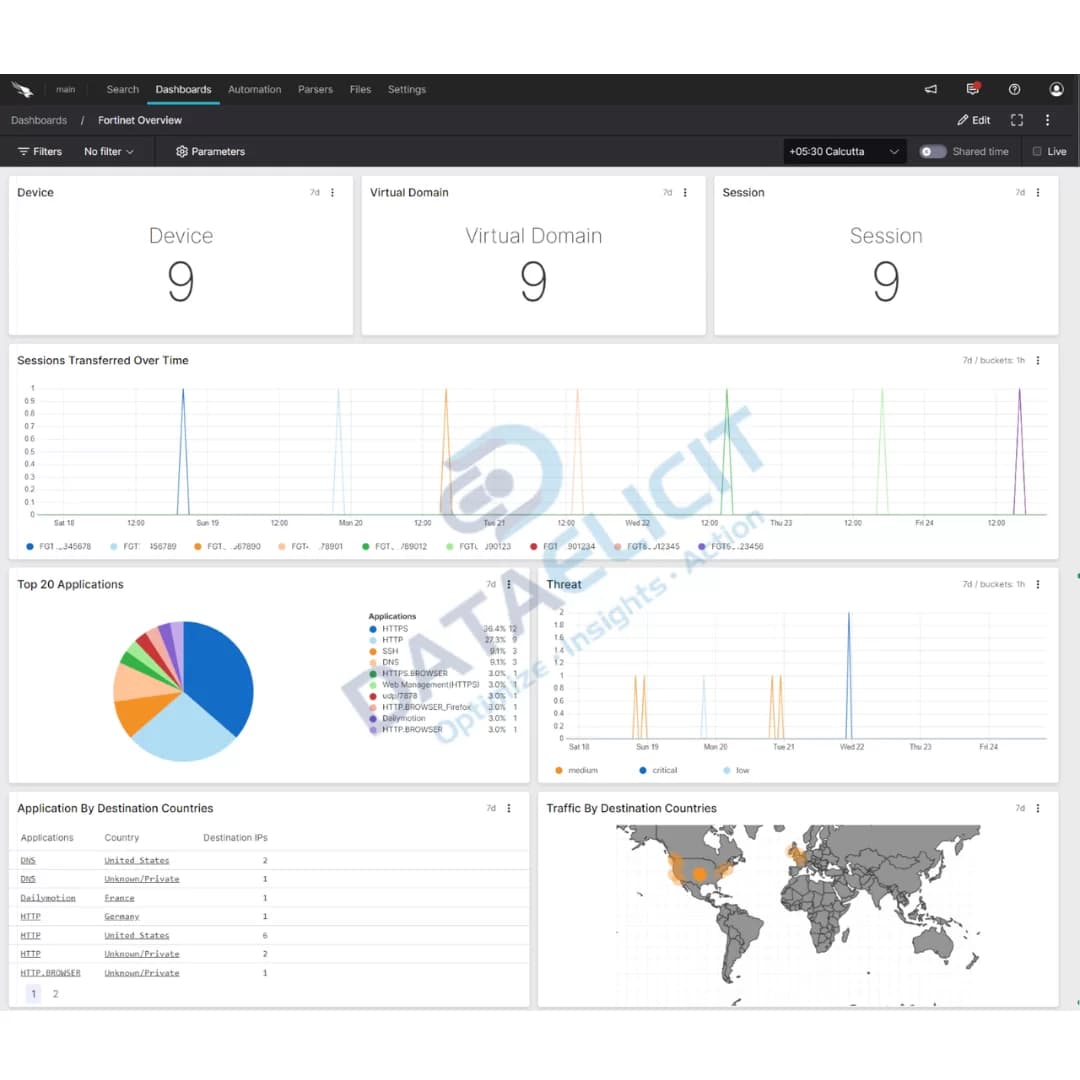1080x1080 pixels.
Task: Open the user account icon
Action: (1056, 90)
